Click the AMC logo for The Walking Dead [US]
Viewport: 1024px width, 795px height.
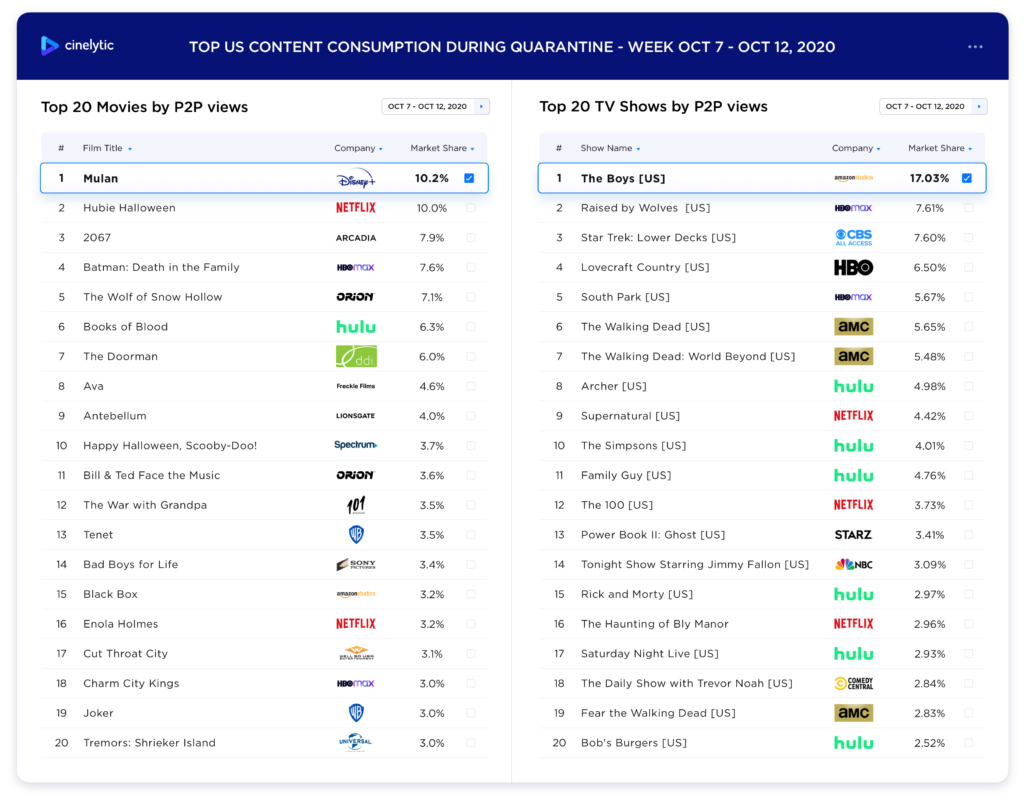pos(854,327)
